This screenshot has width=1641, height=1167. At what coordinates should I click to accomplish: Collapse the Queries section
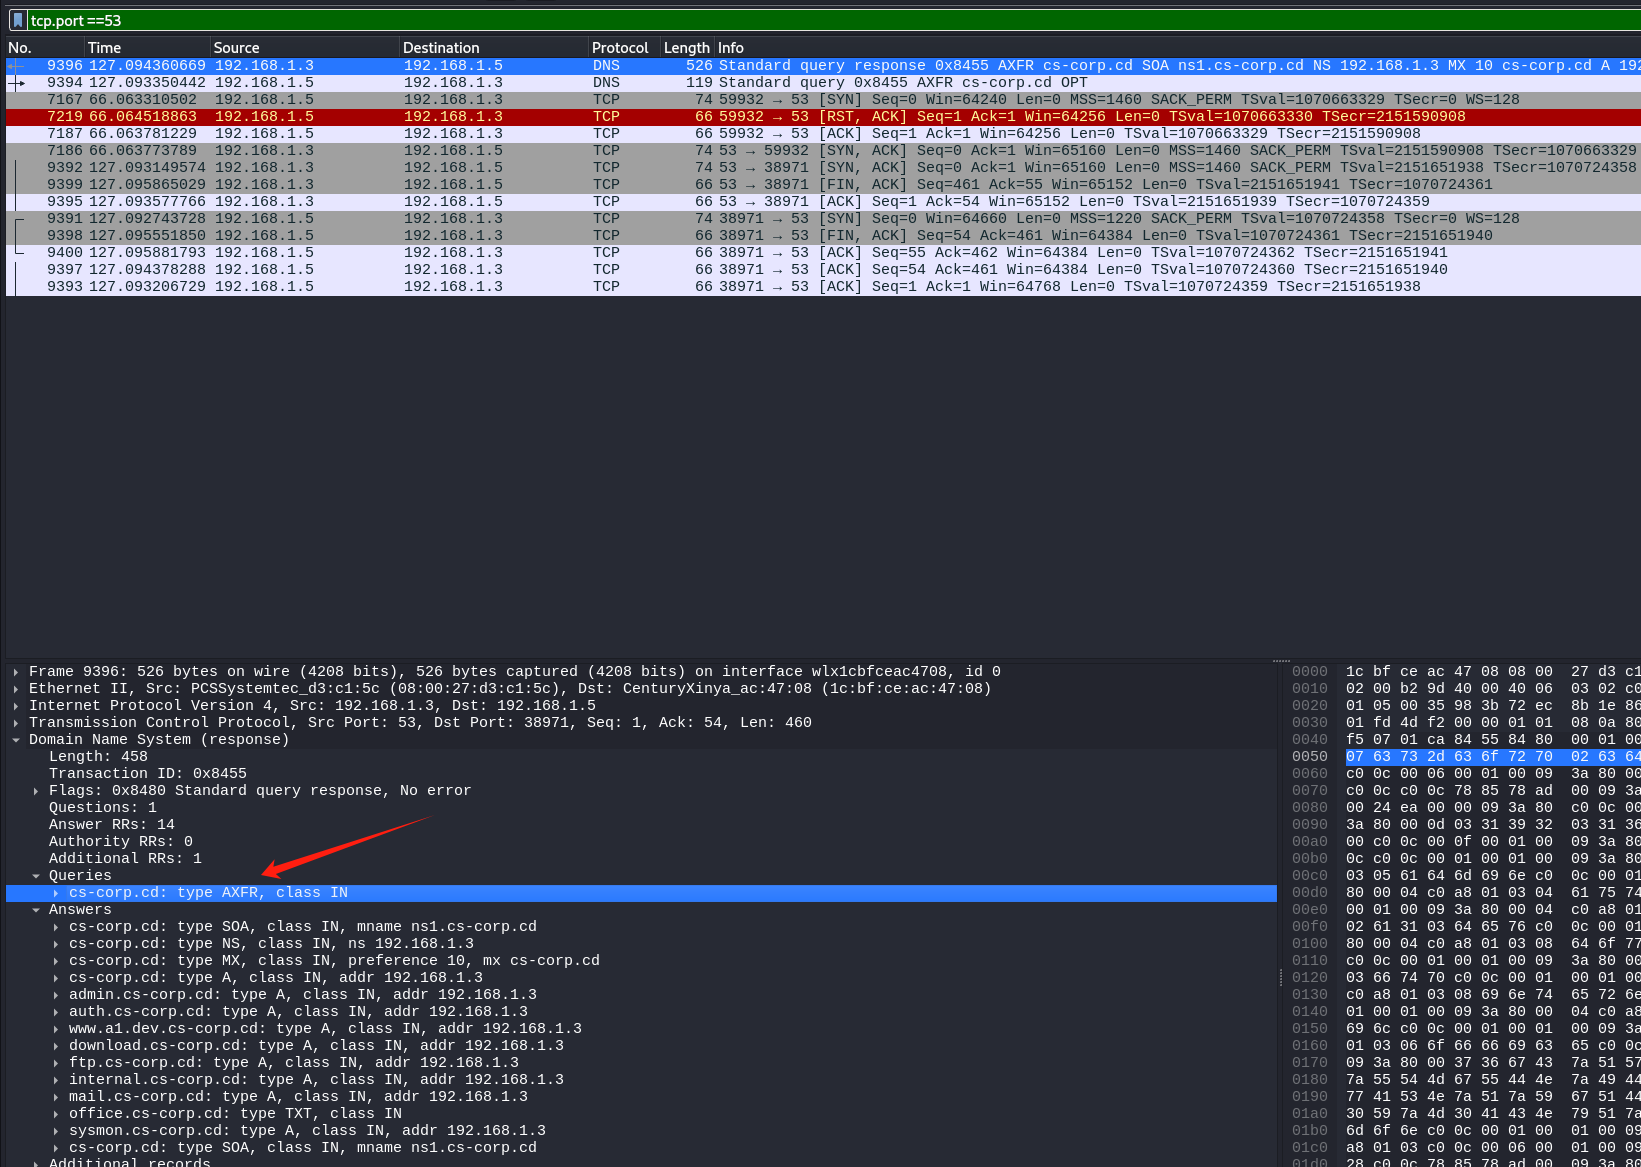(x=36, y=876)
